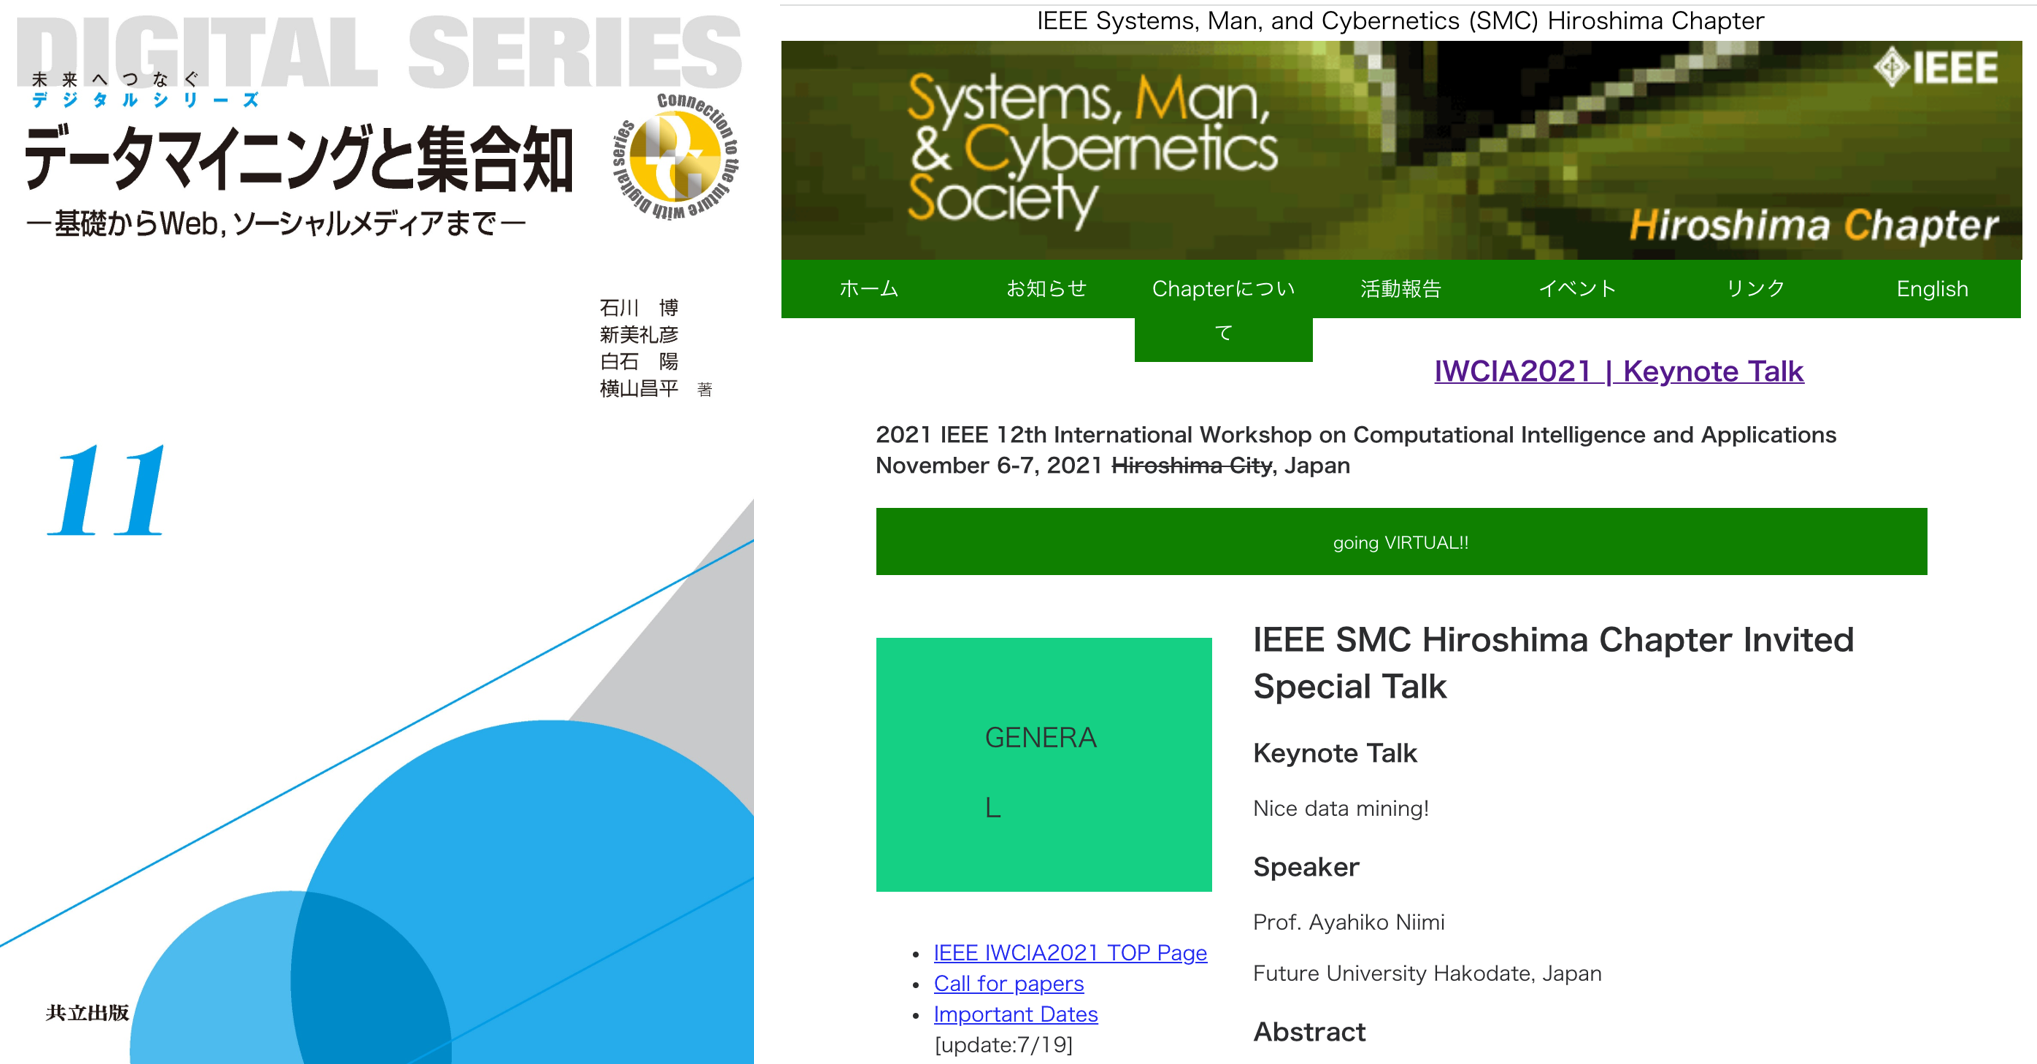Open IEEE IWCIA2021 TOP Page link
Image resolution: width=2037 pixels, height=1064 pixels.
pos(1069,953)
